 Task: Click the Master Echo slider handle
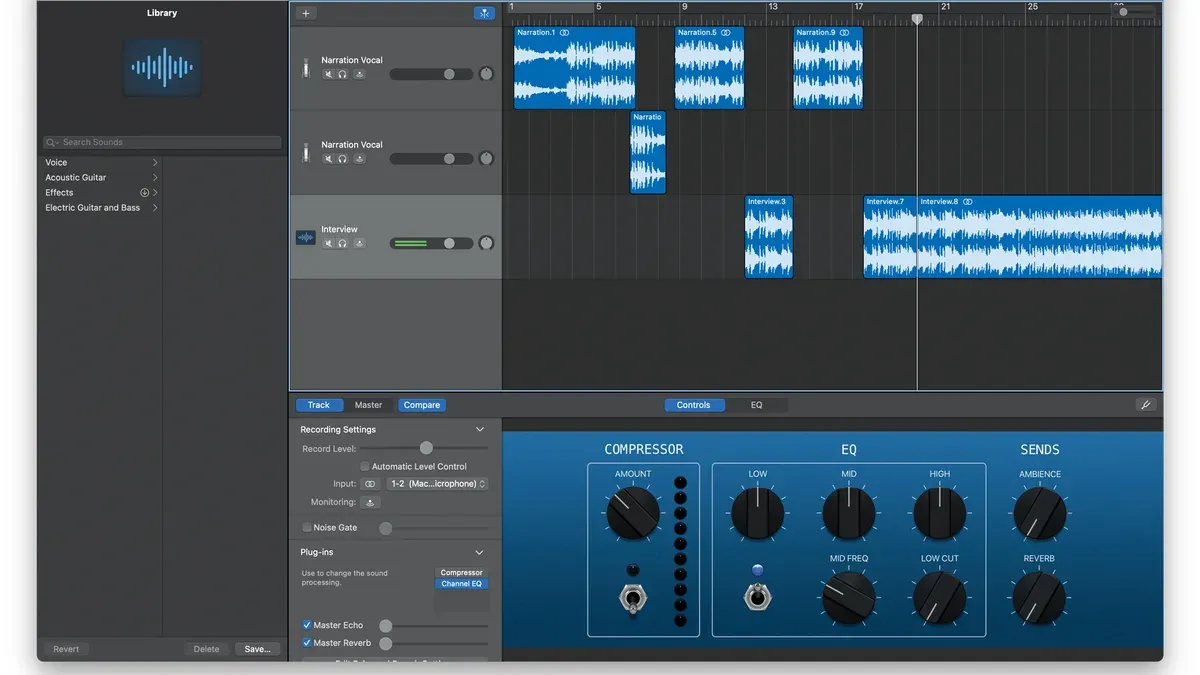(385, 626)
